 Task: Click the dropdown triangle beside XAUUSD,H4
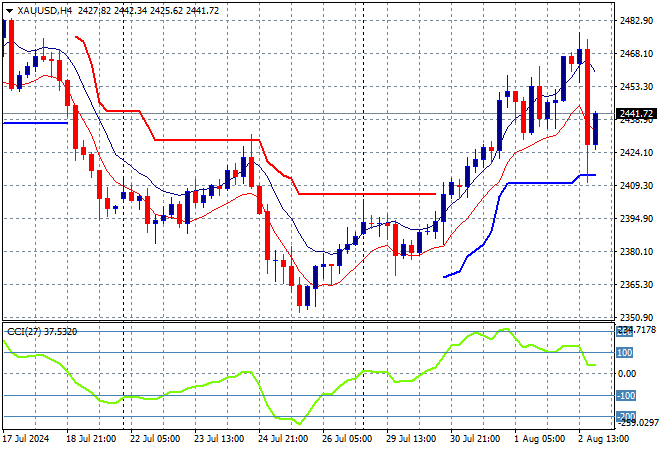tap(9, 11)
